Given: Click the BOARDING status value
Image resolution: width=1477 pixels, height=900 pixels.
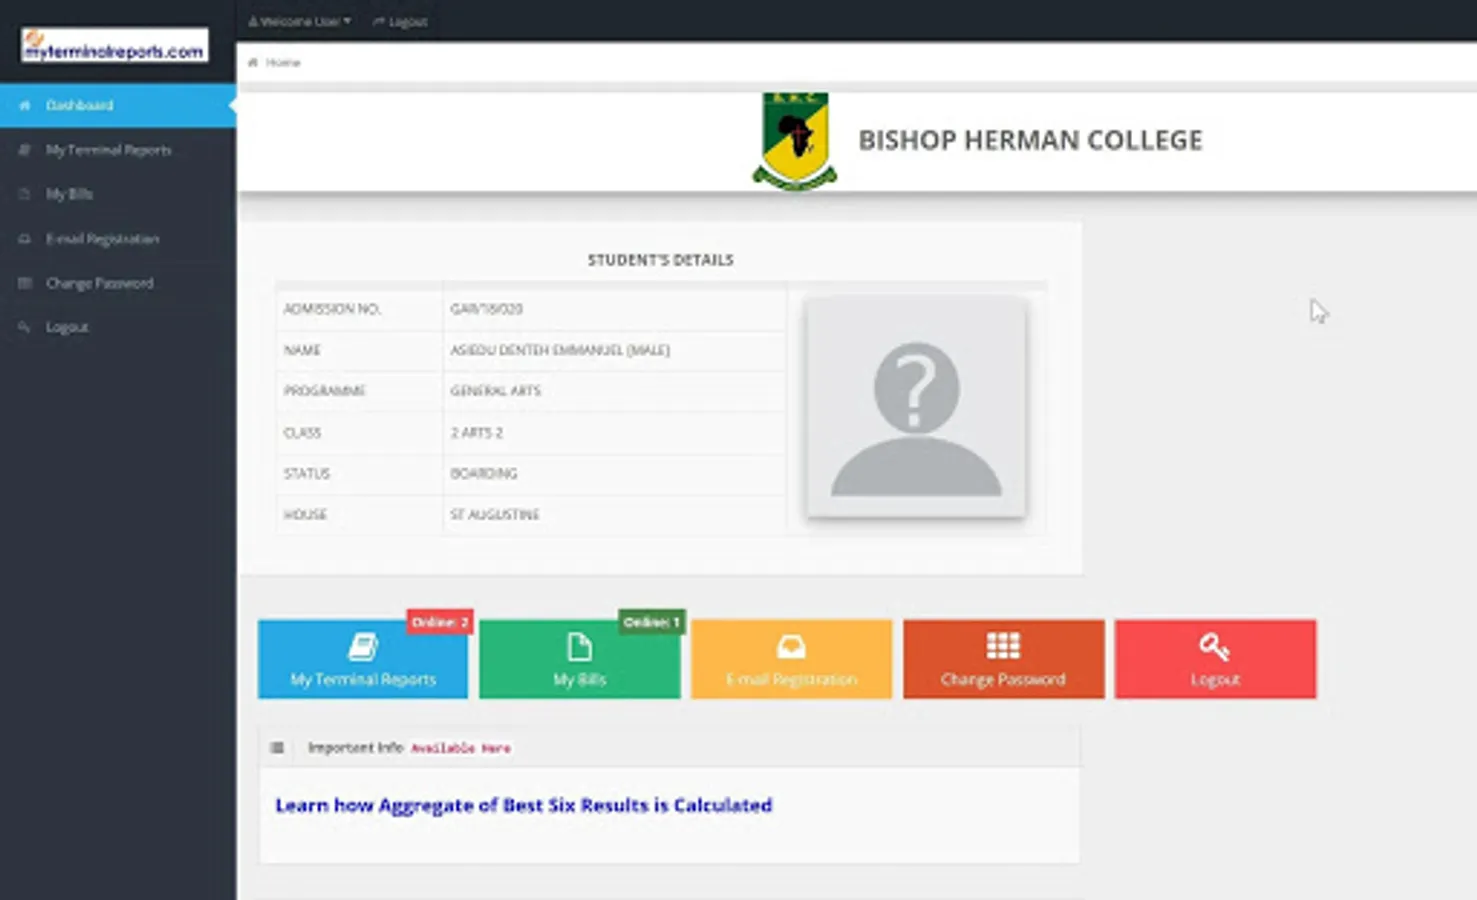Looking at the screenshot, I should pos(483,474).
